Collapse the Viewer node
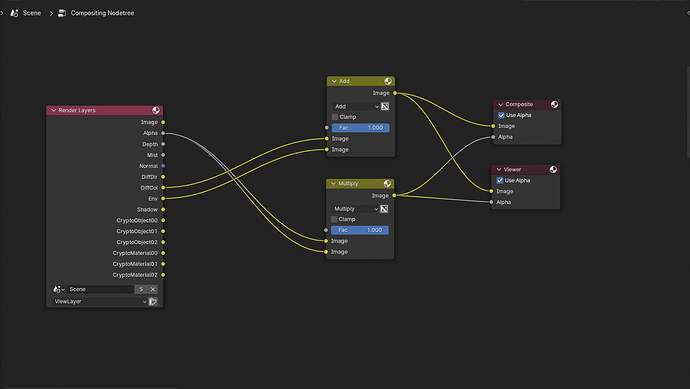 [x=499, y=169]
